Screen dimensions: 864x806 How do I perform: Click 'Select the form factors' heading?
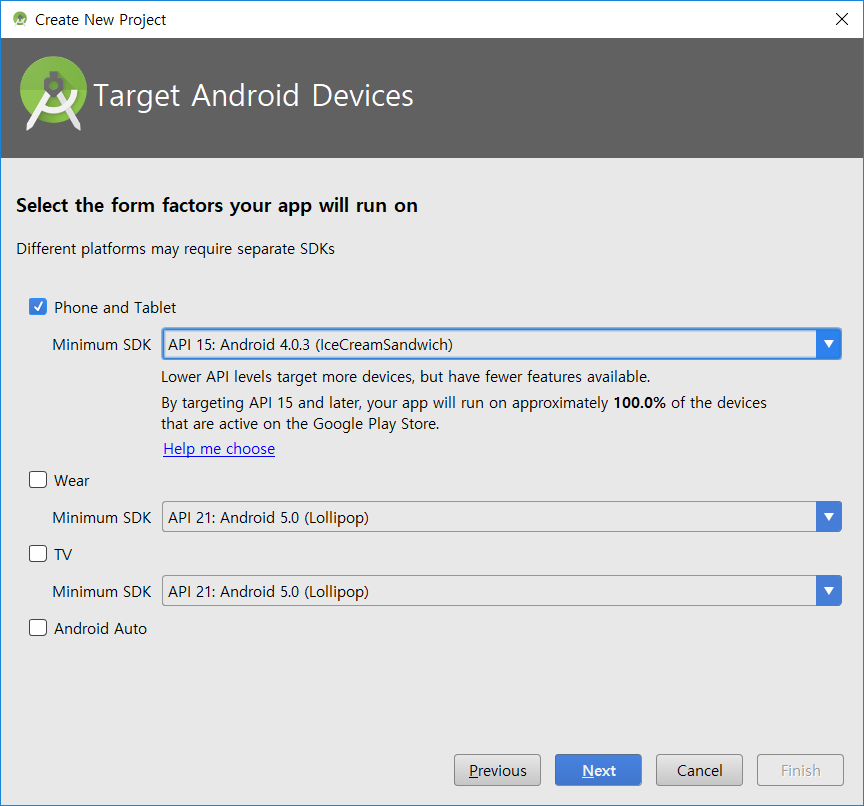point(217,205)
